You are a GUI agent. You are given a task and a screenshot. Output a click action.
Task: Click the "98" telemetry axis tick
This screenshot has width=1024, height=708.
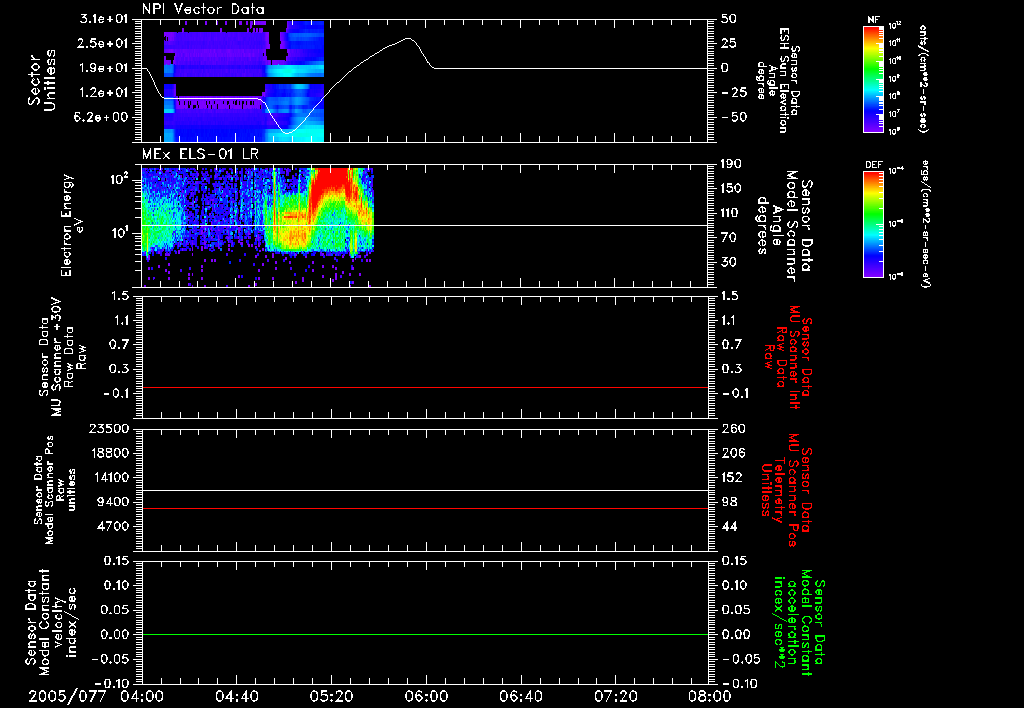[x=729, y=502]
